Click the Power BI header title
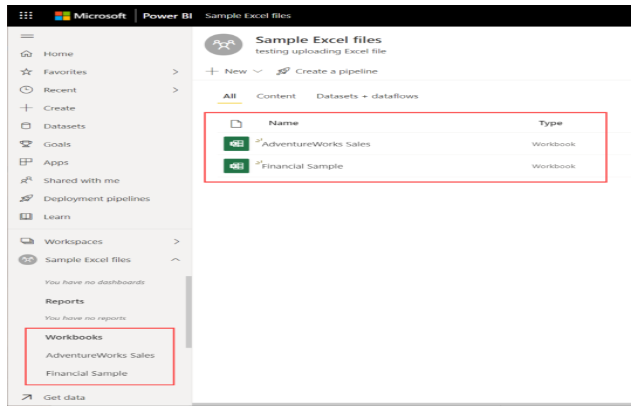The image size is (642, 412). click(167, 16)
